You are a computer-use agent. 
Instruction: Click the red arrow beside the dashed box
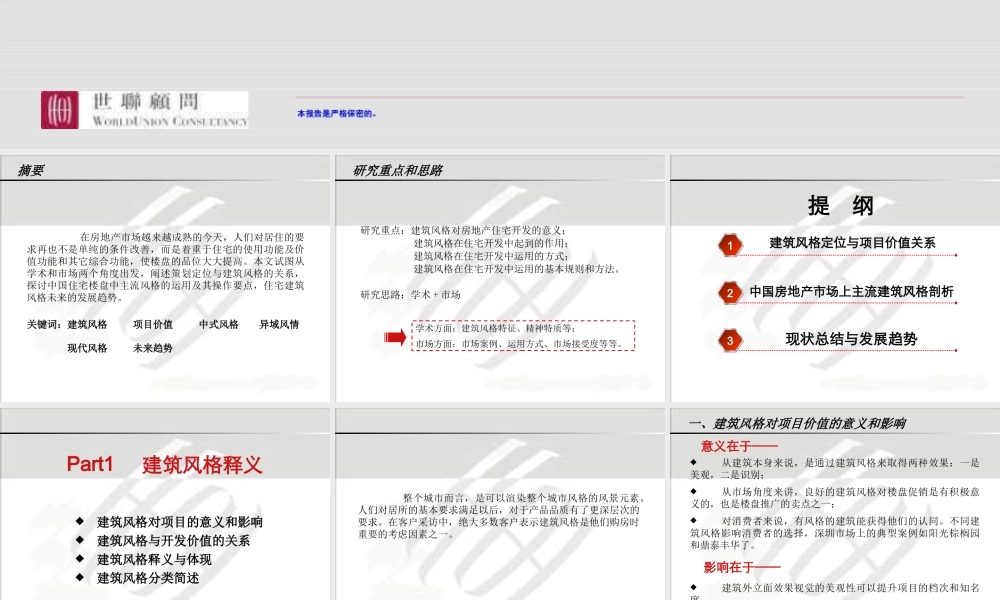(395, 337)
